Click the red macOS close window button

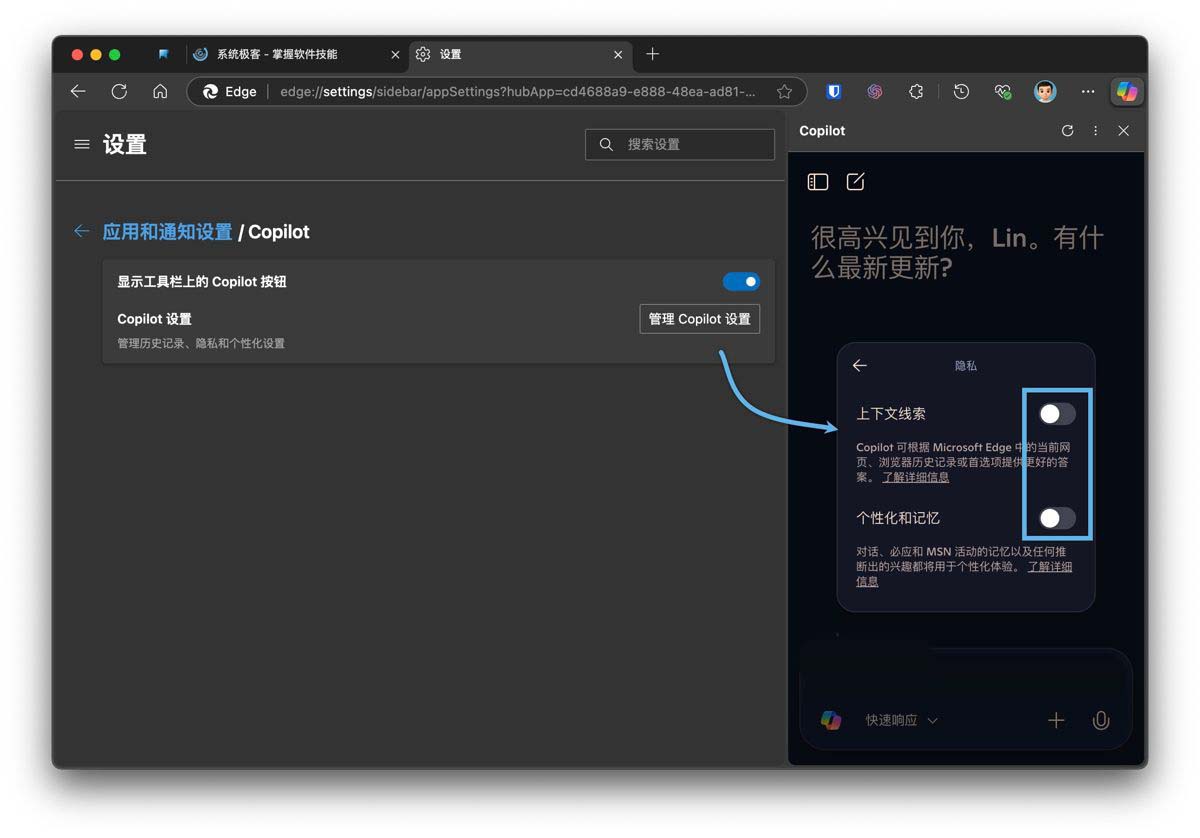[x=77, y=54]
